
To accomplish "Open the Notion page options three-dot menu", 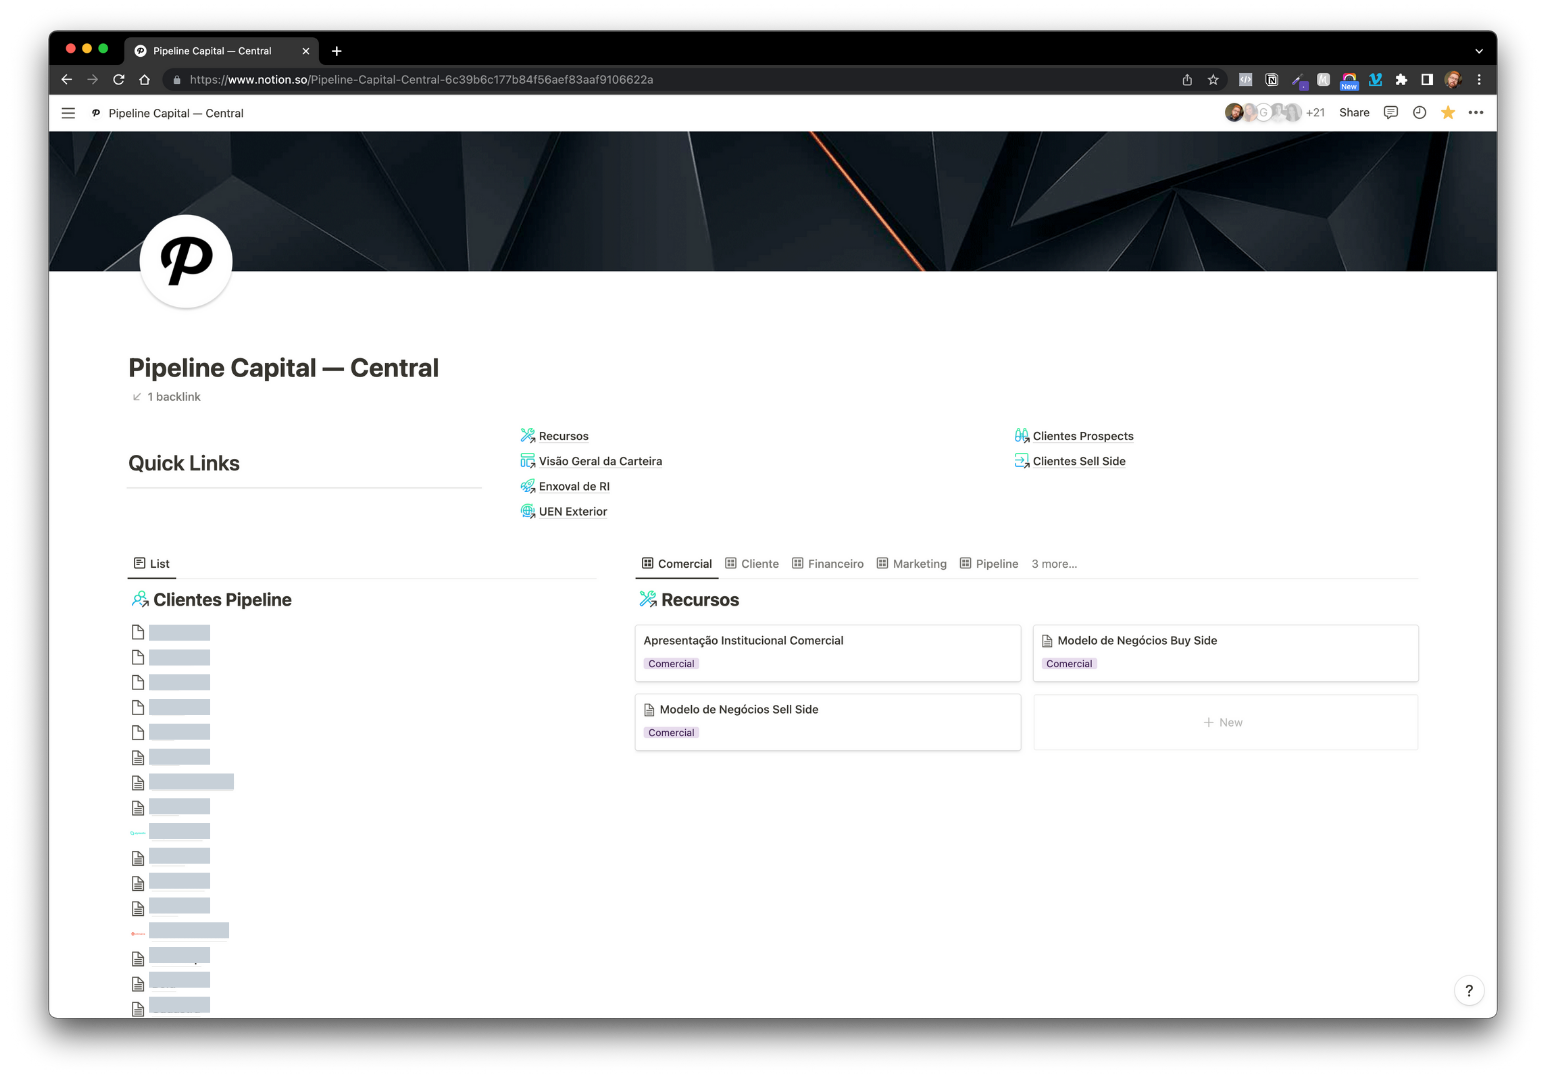I will [1476, 113].
